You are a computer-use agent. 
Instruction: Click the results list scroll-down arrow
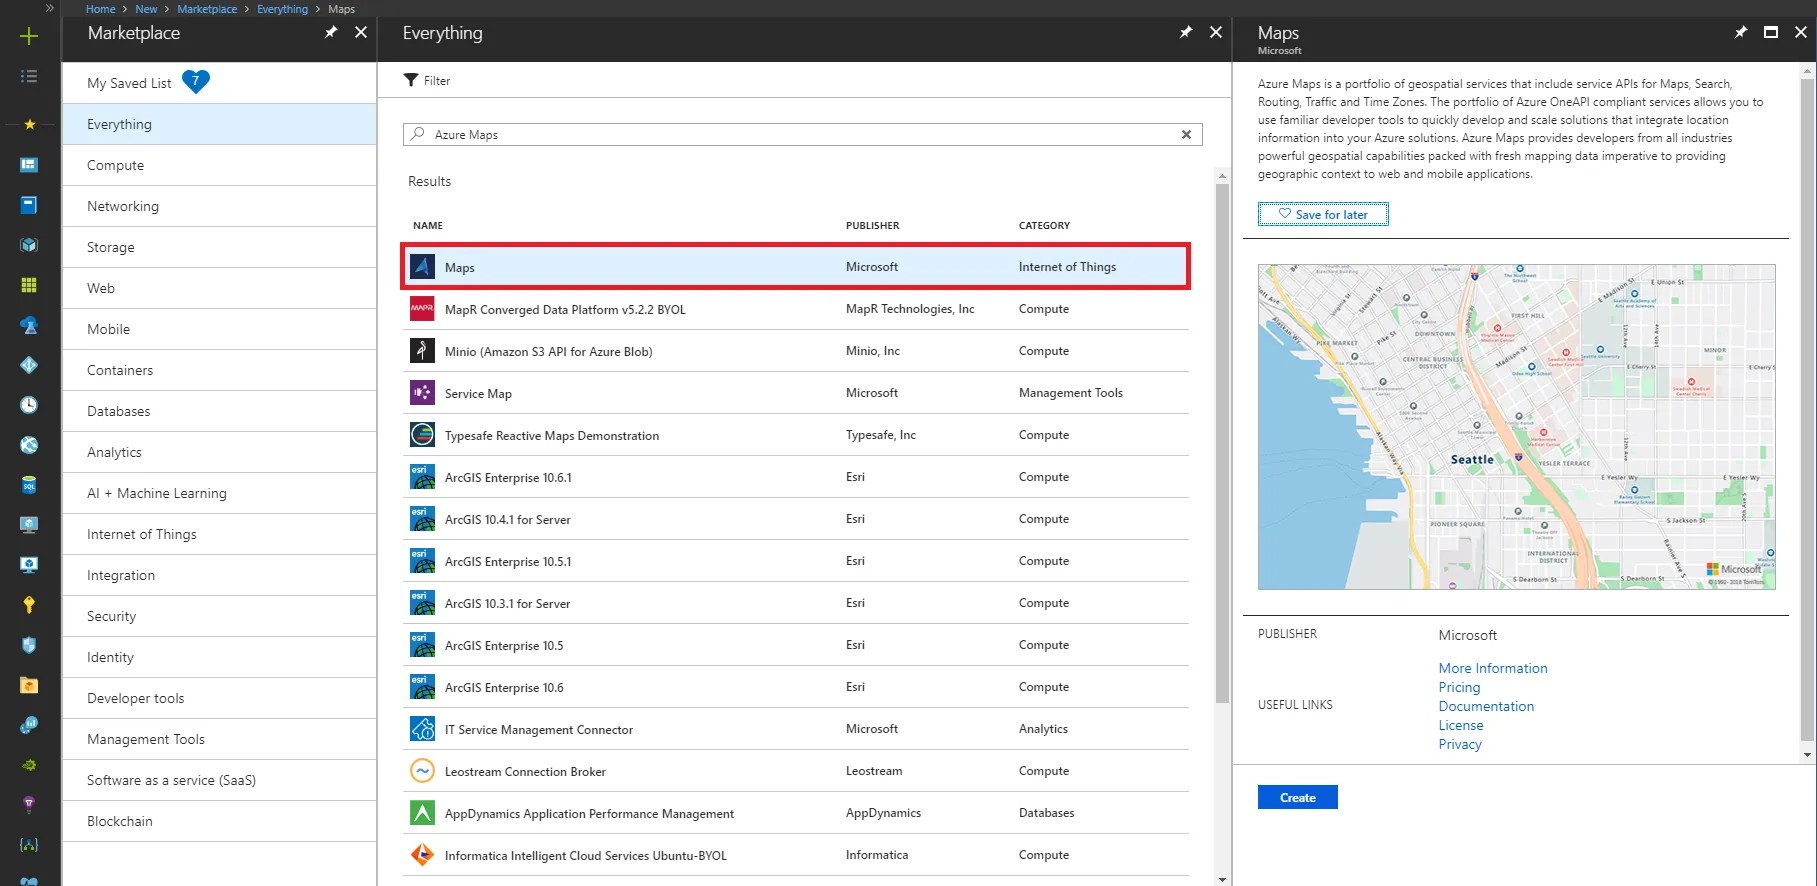pyautogui.click(x=1222, y=879)
